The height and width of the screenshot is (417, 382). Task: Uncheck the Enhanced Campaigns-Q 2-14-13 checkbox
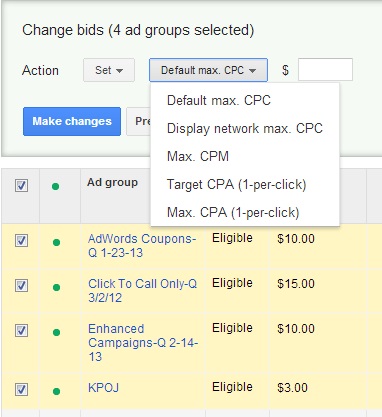click(22, 330)
